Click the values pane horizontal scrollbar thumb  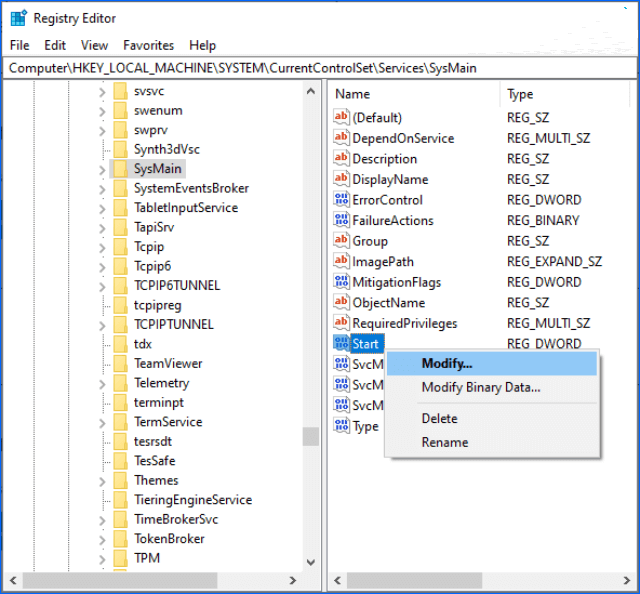pos(414,580)
